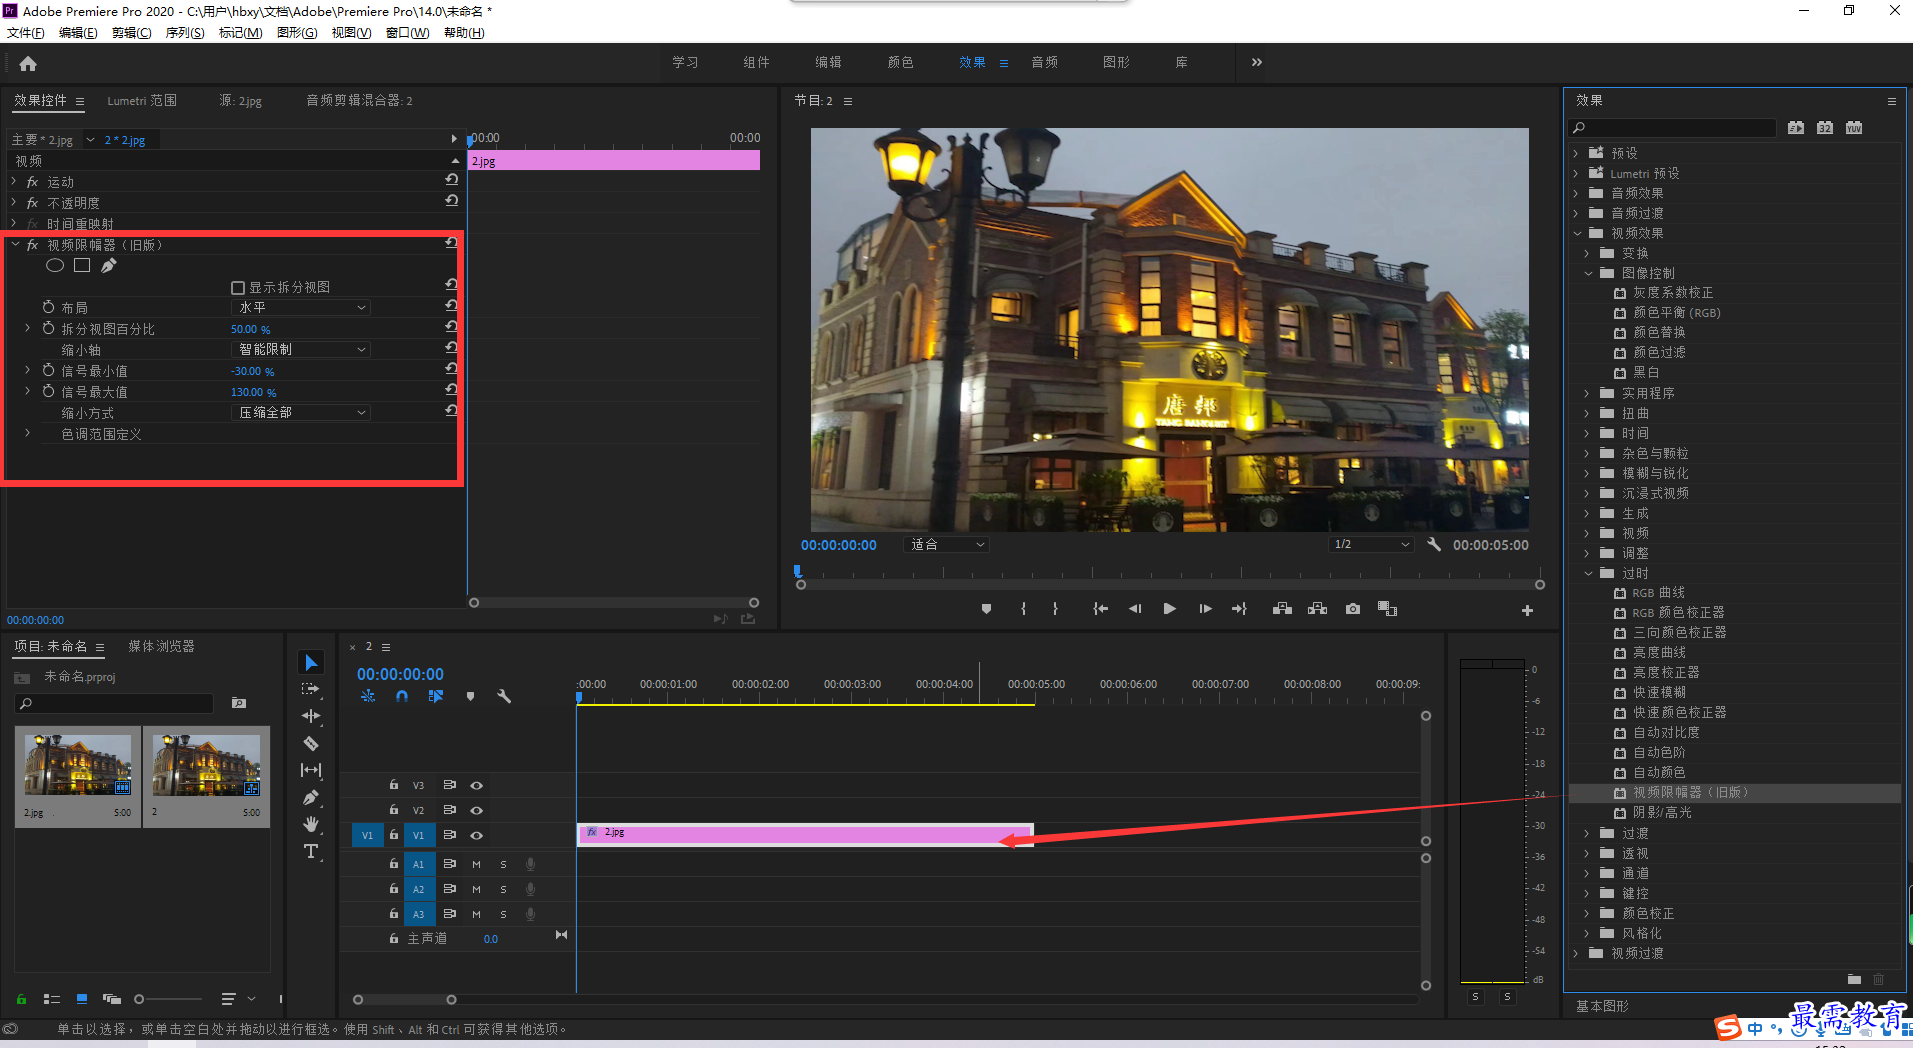The width and height of the screenshot is (1913, 1048).
Task: Step back one frame in program monitor
Action: (x=1135, y=609)
